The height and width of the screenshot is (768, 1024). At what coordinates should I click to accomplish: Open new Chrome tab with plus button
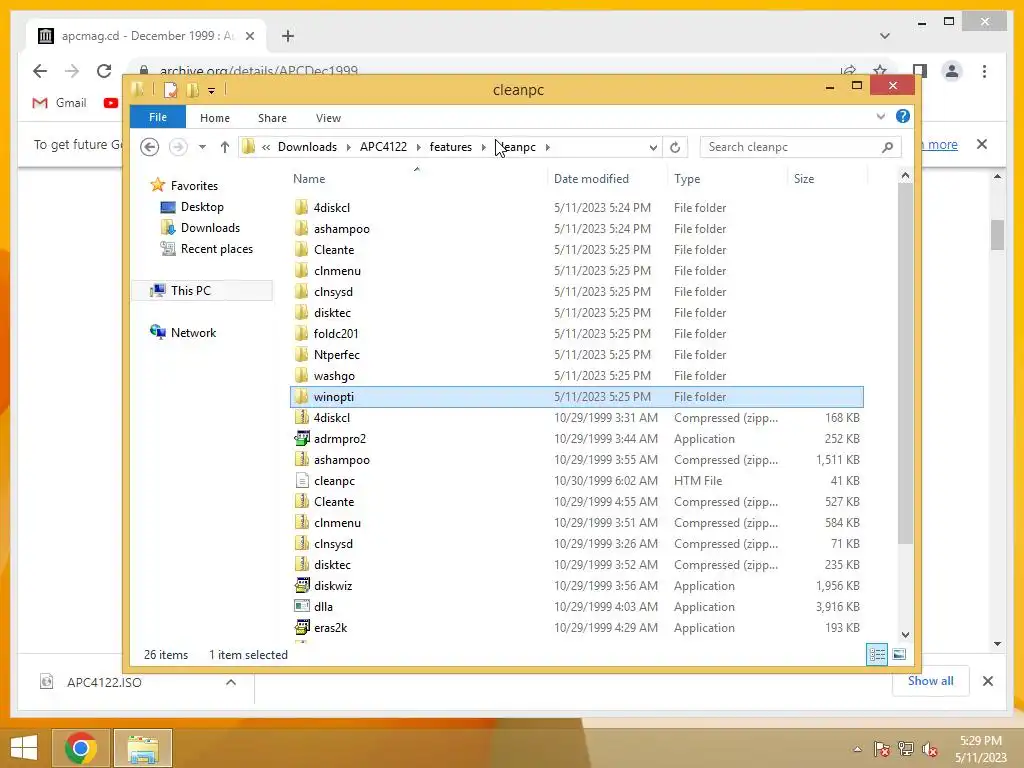[x=288, y=36]
